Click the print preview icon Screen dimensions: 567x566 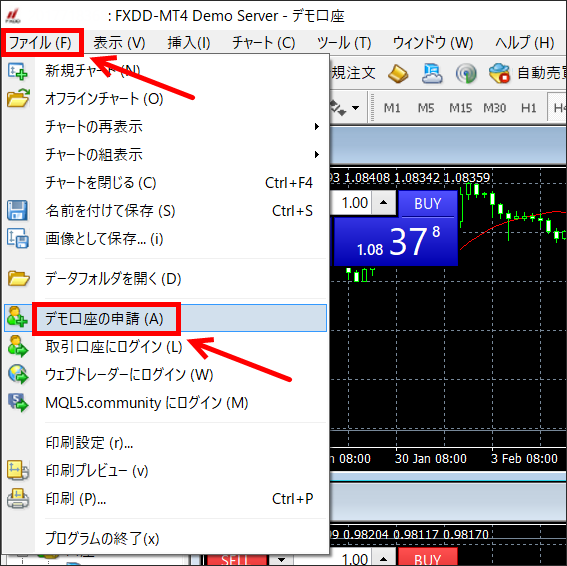pos(18,470)
